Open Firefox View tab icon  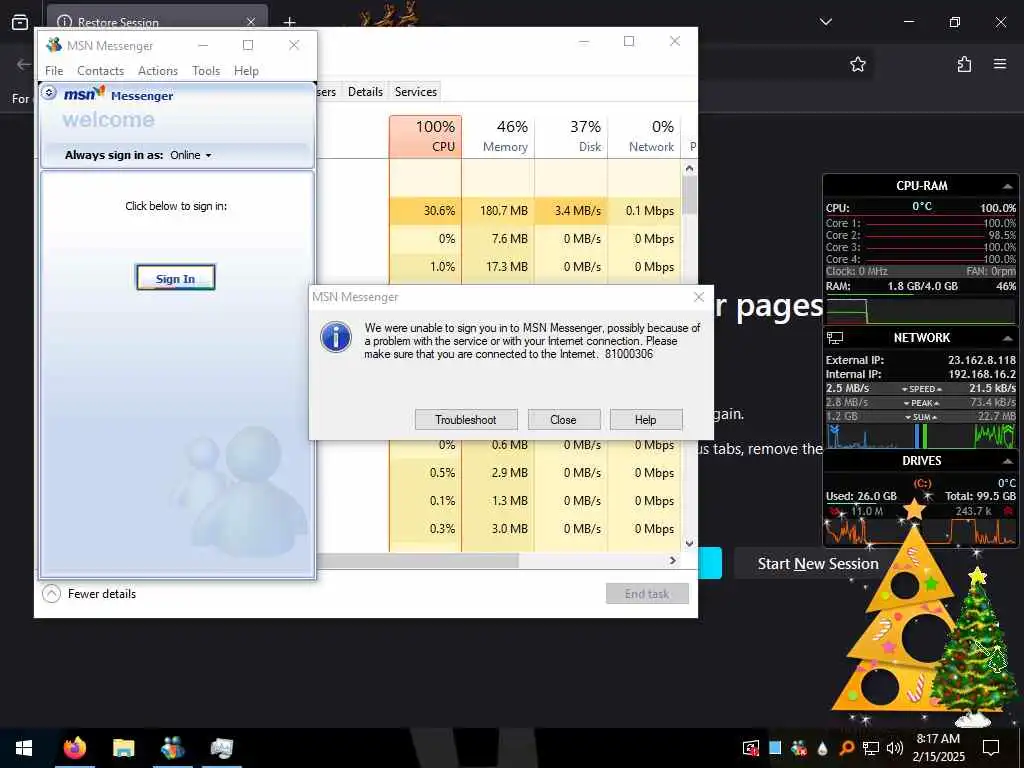[x=20, y=22]
